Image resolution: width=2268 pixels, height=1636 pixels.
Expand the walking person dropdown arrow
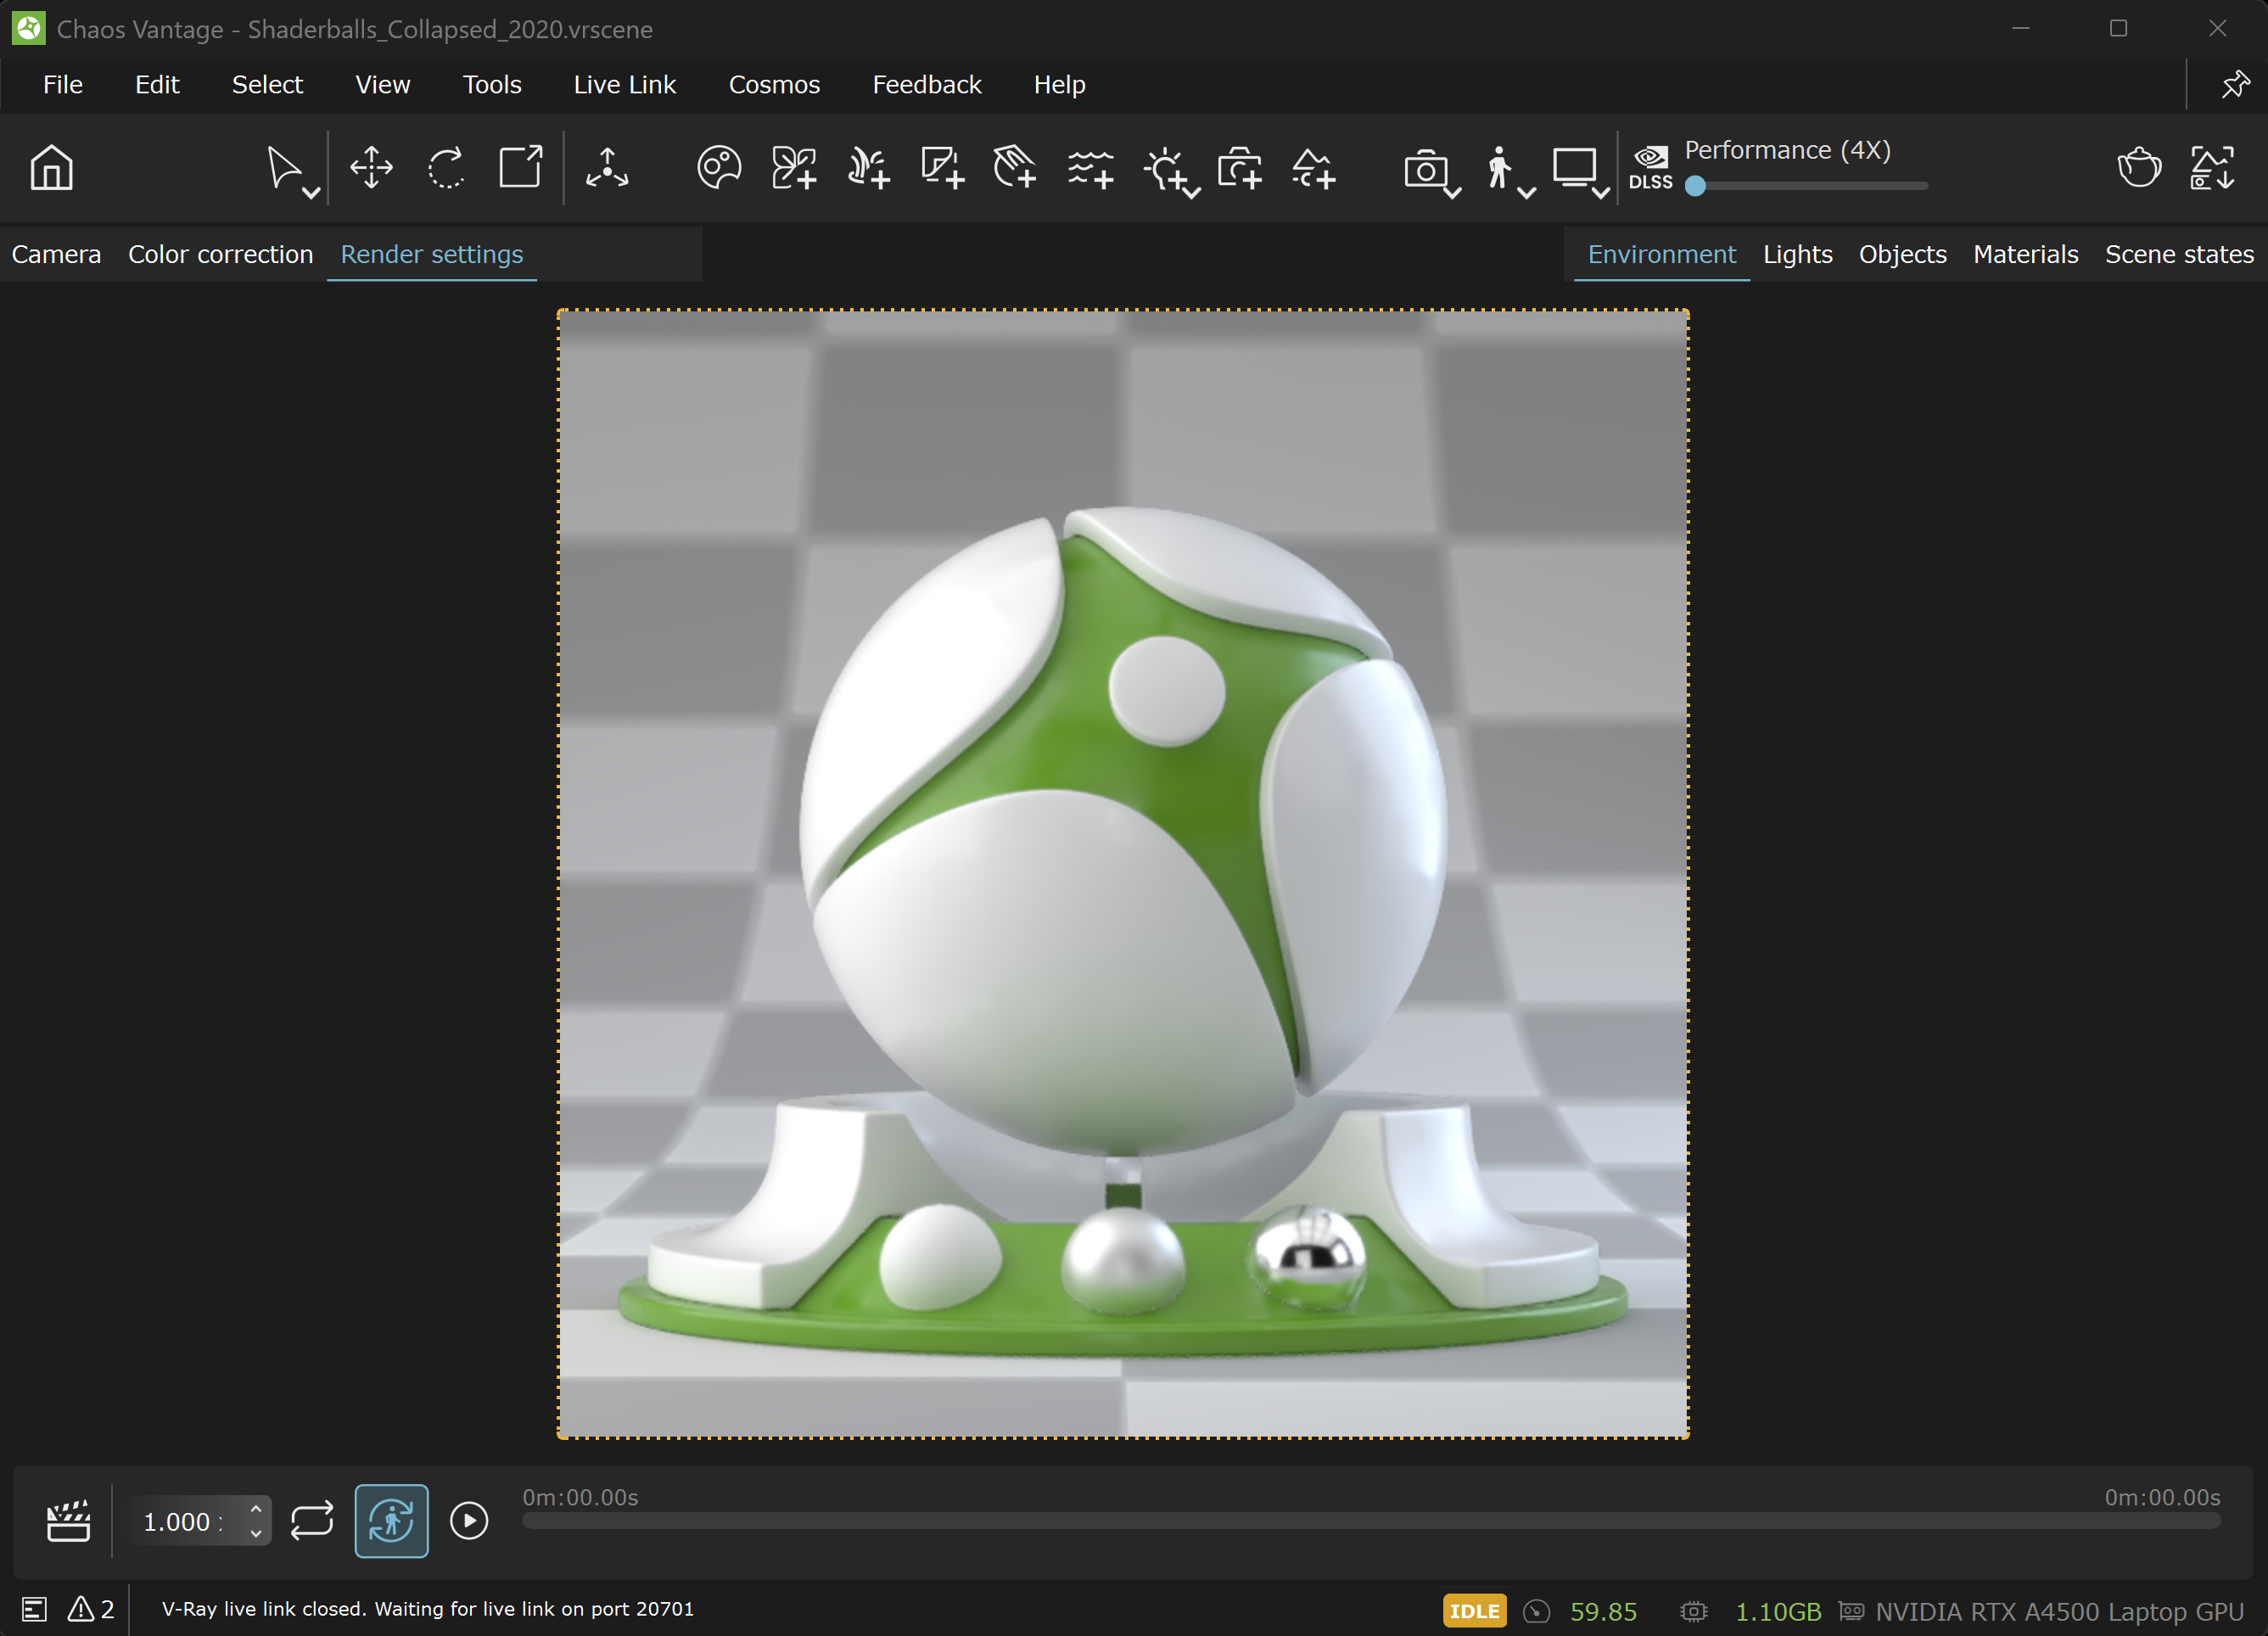1527,193
